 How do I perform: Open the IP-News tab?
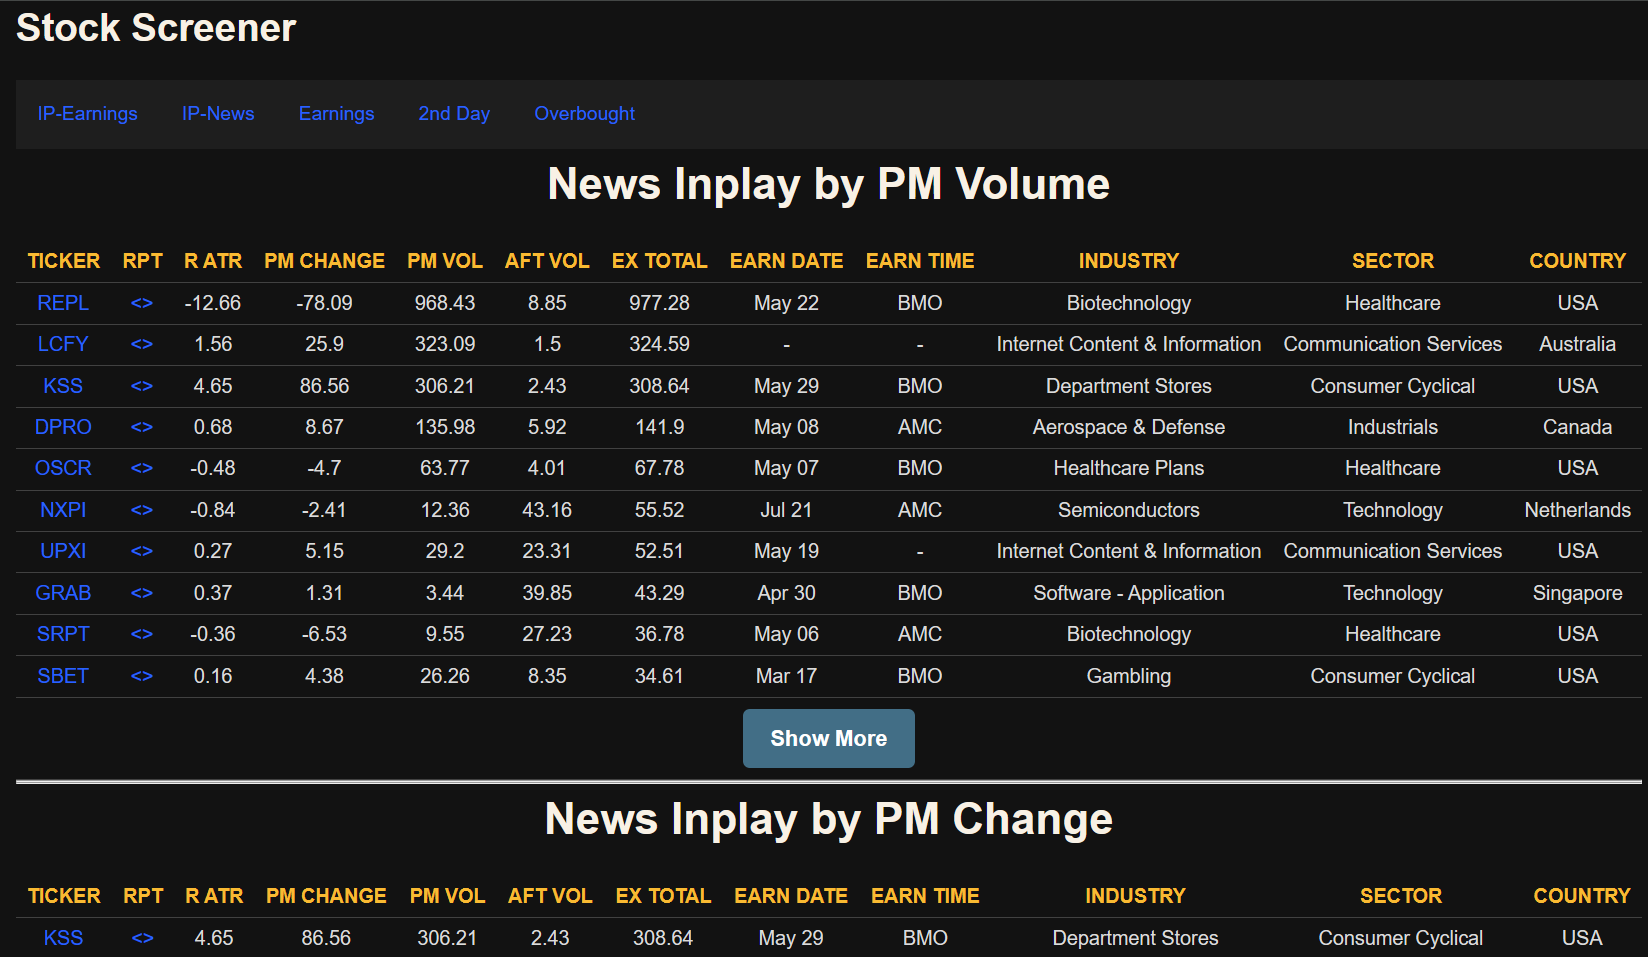click(218, 114)
